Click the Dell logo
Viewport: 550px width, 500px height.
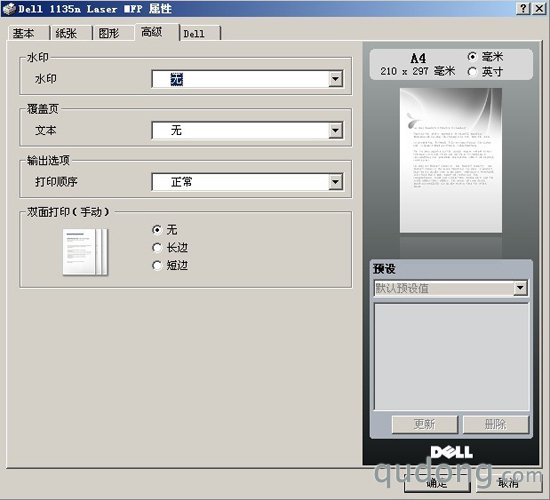click(x=451, y=452)
